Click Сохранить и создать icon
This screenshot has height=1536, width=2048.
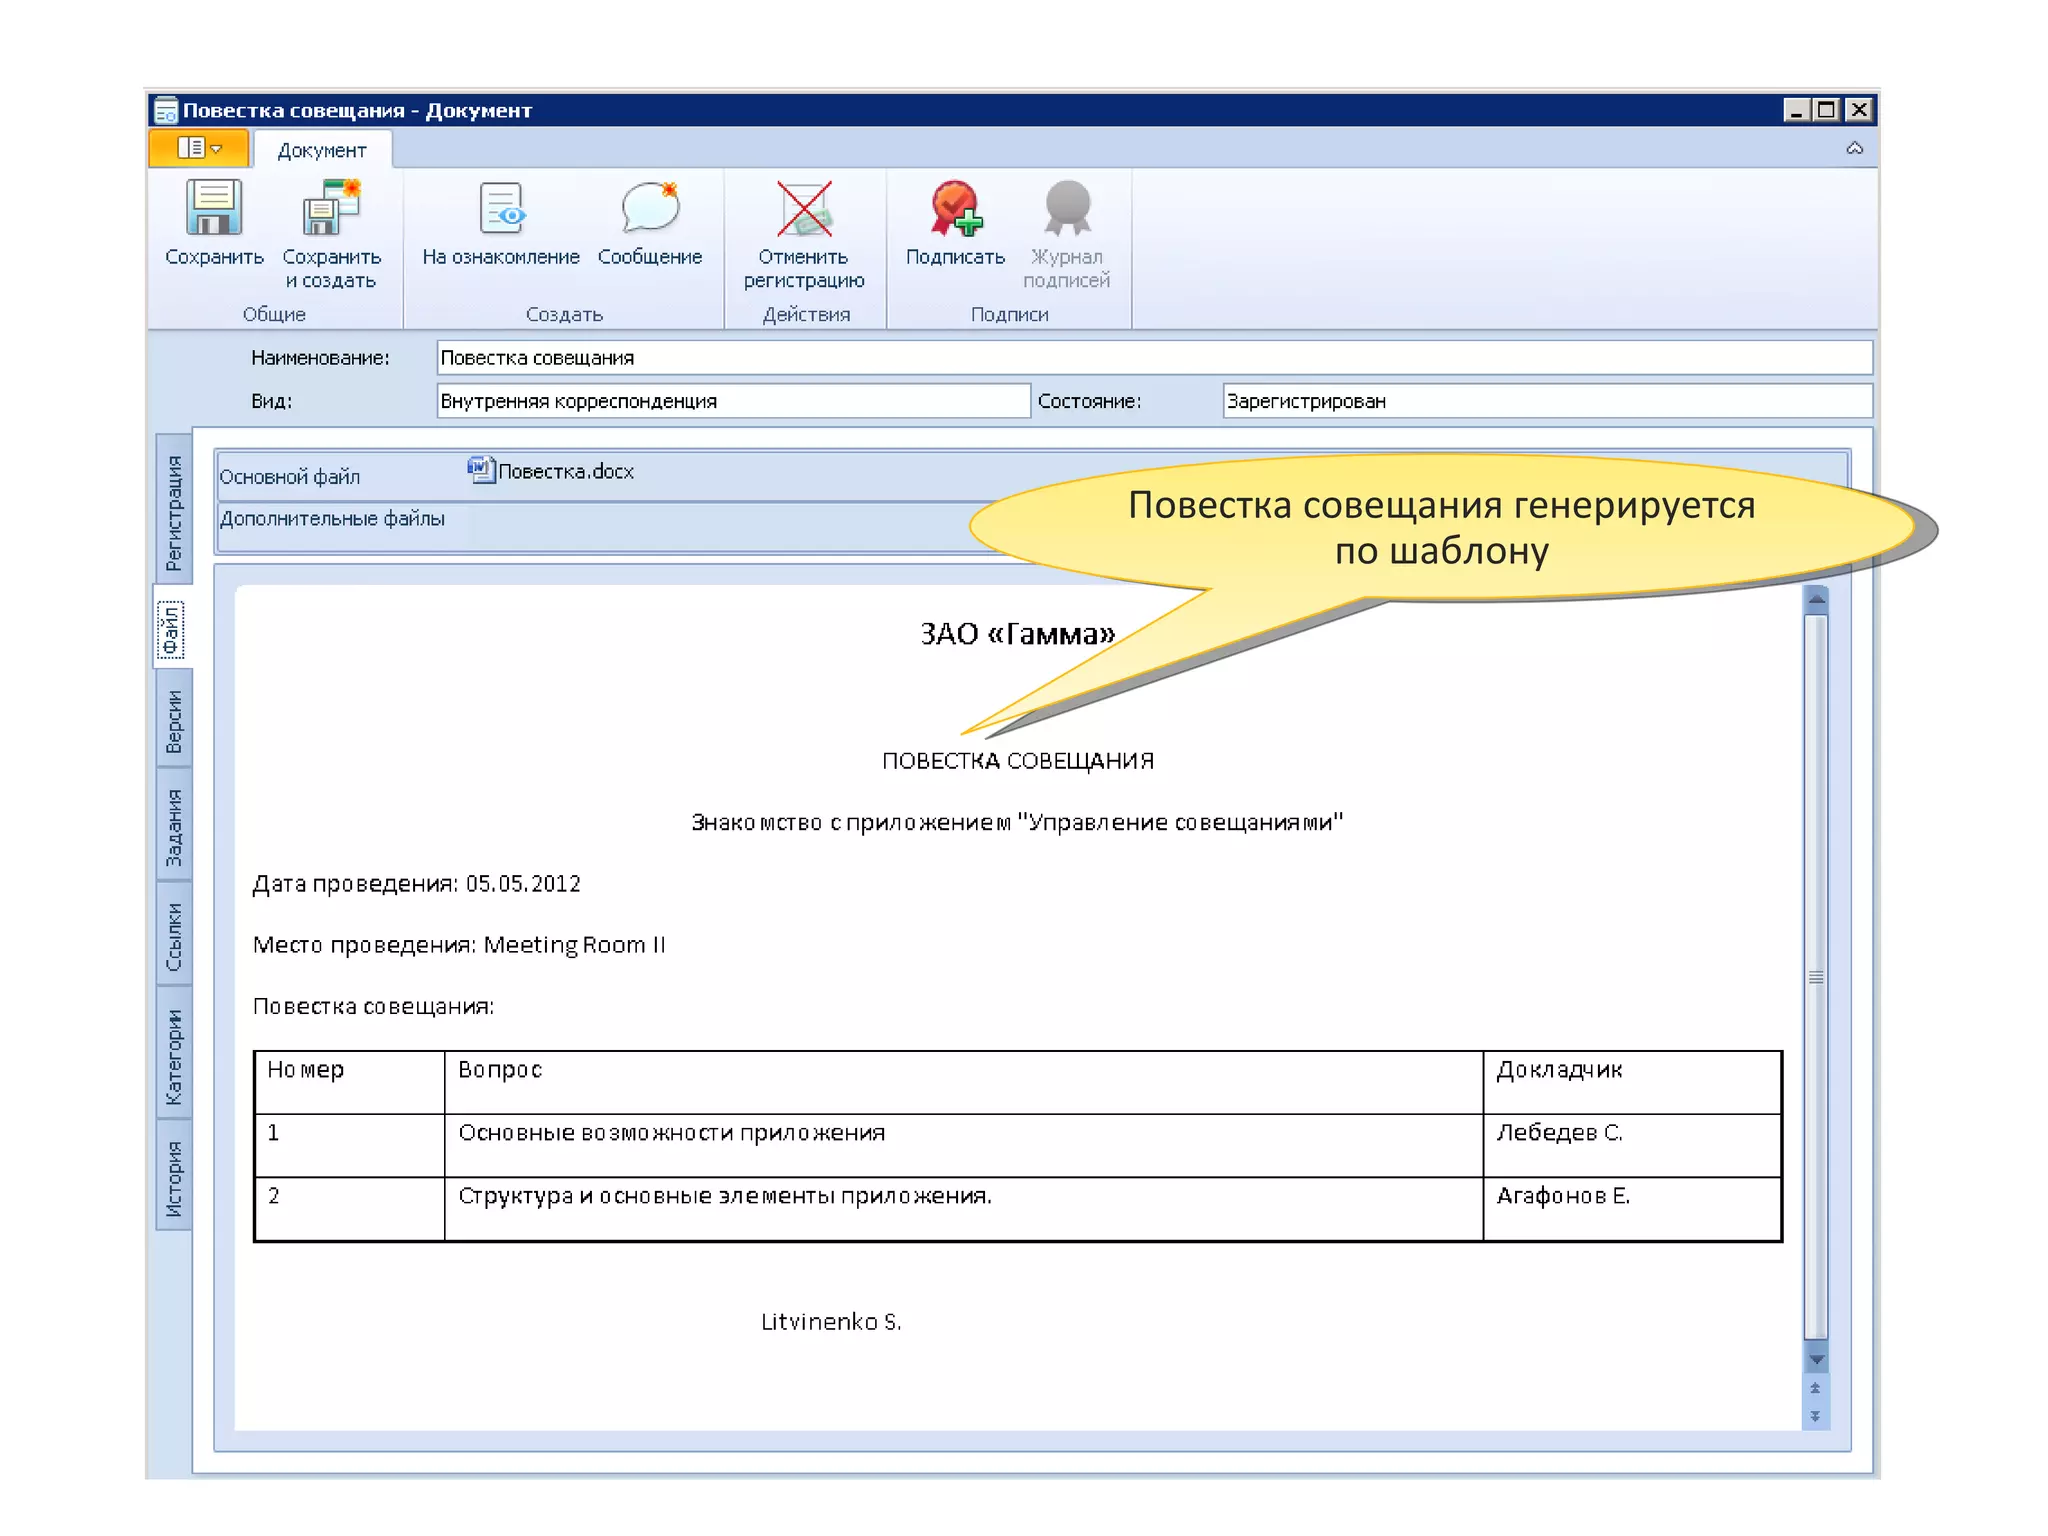[x=331, y=209]
